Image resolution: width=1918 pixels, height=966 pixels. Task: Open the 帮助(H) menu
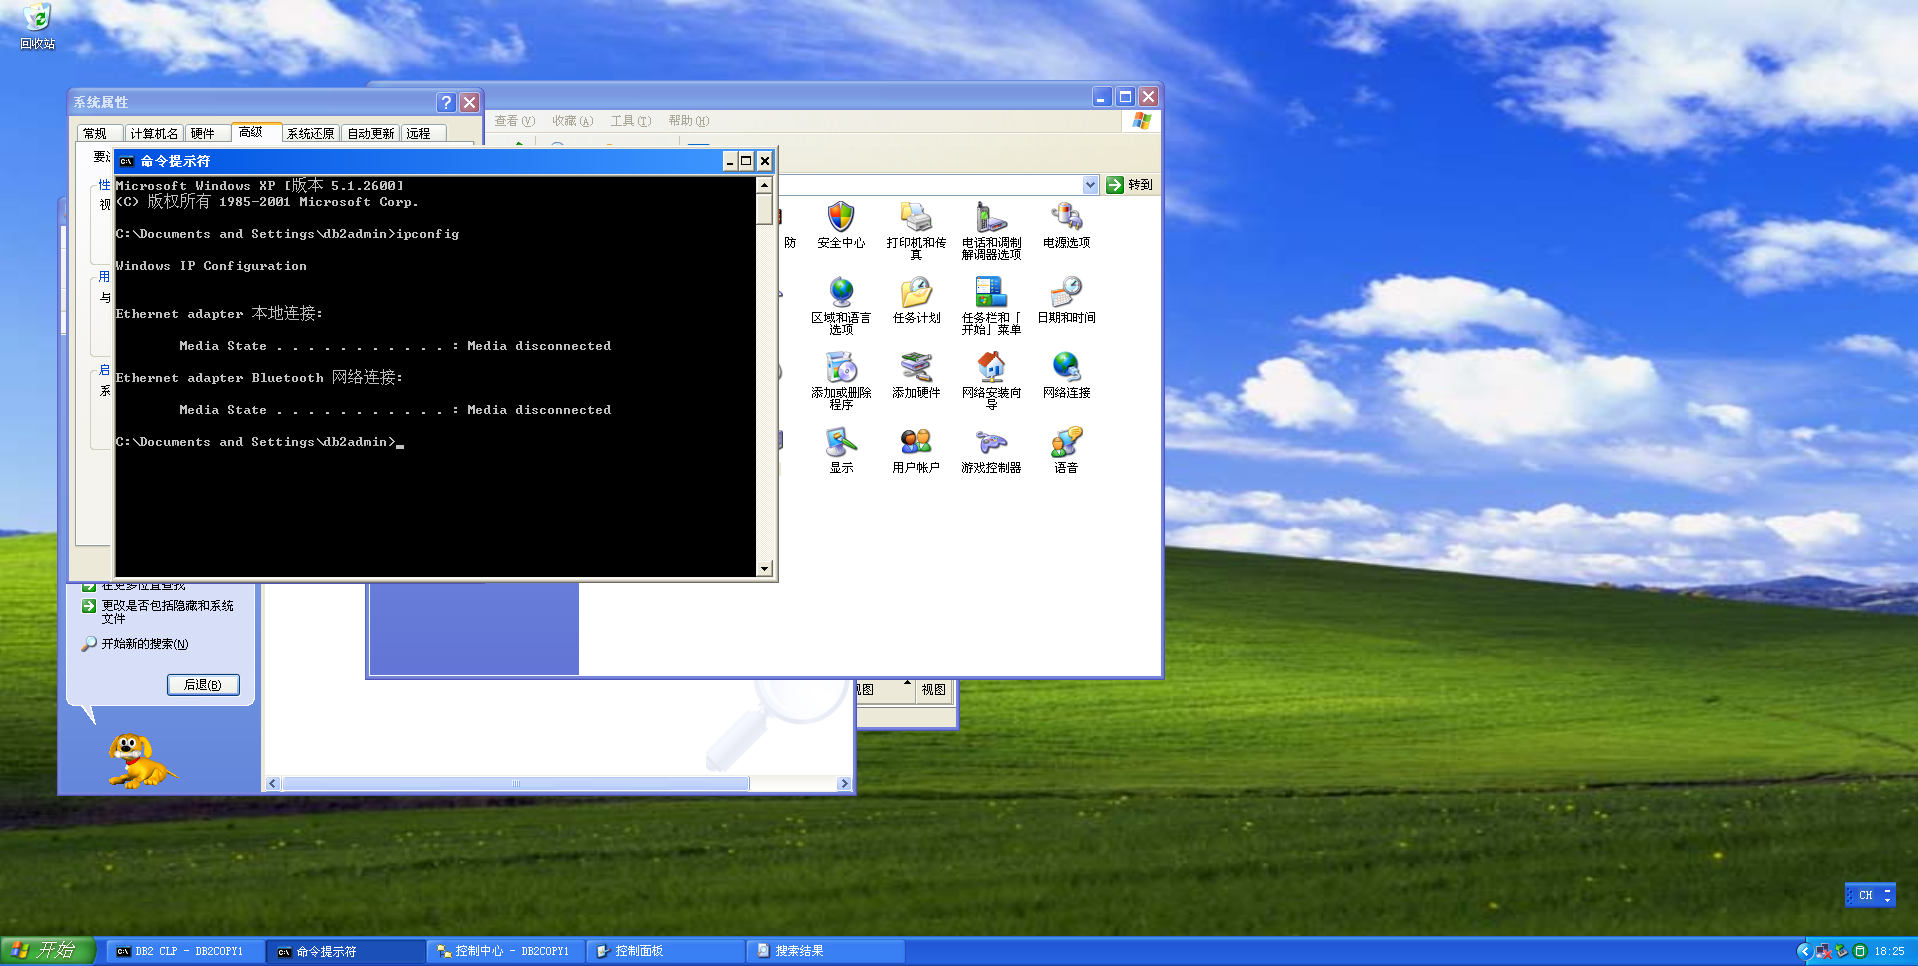[x=688, y=121]
